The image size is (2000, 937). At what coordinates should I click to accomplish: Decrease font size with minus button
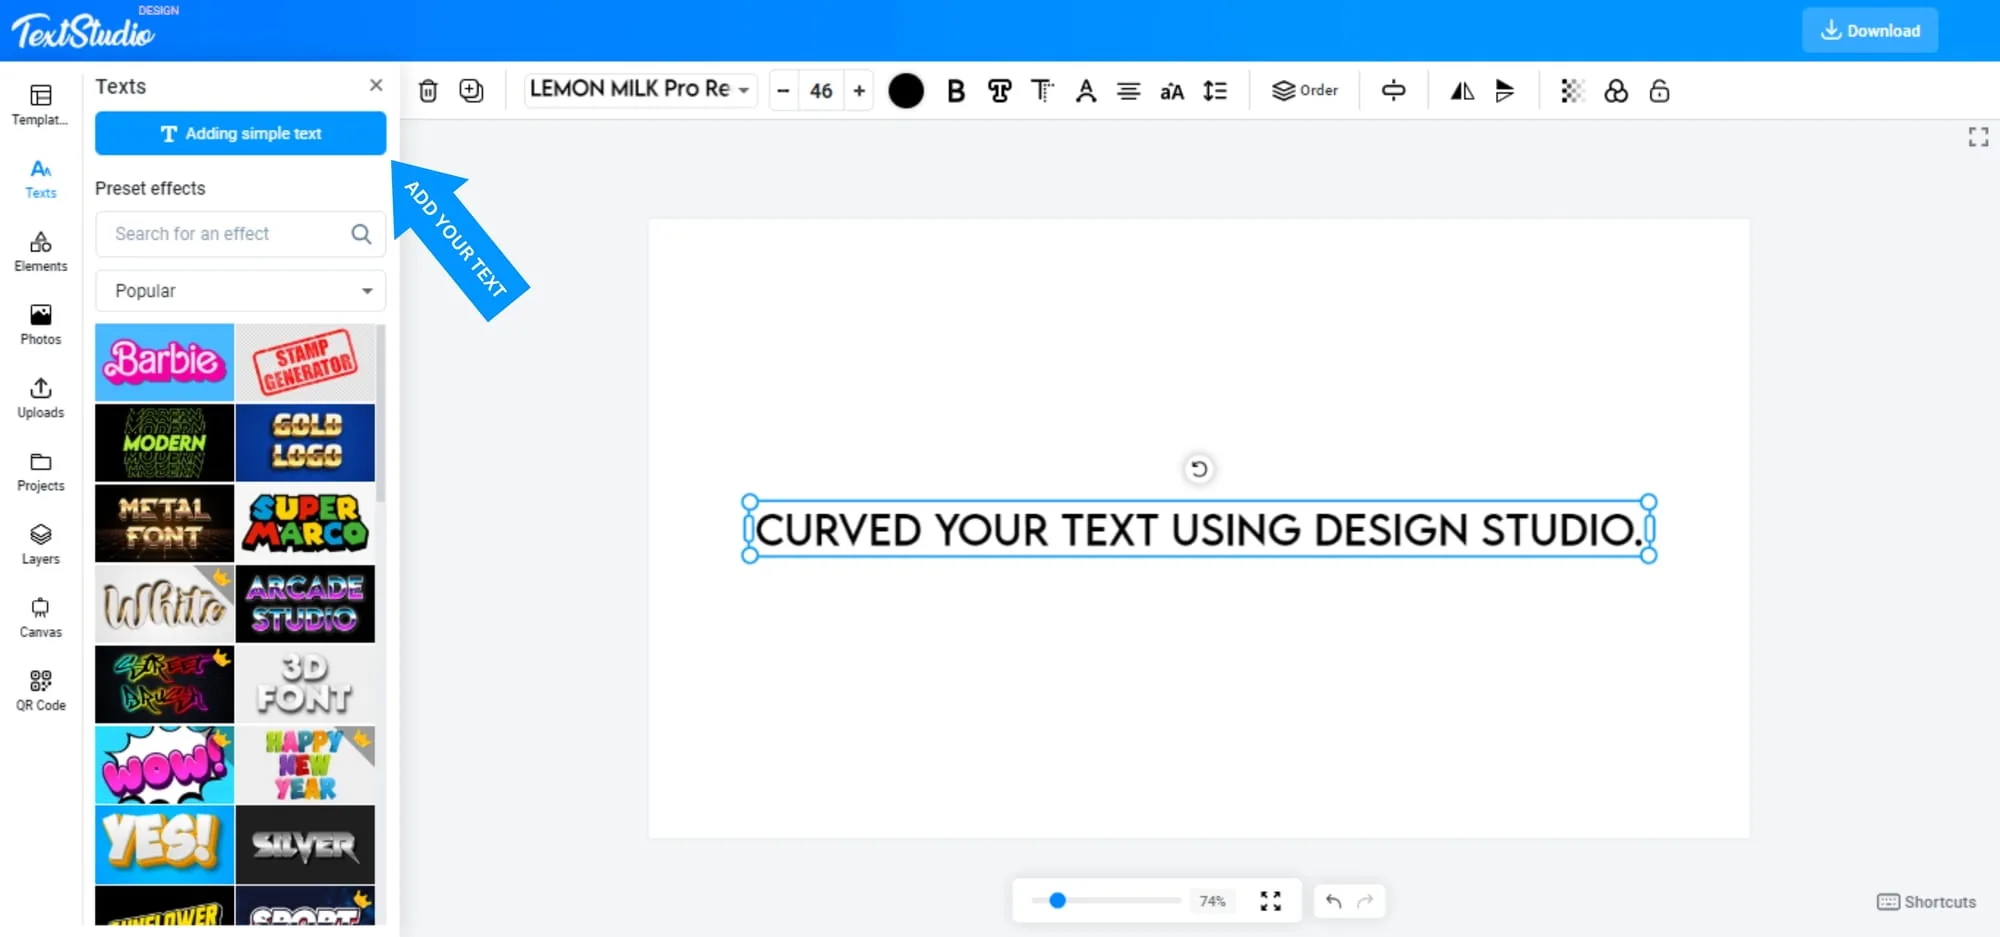[x=783, y=91]
